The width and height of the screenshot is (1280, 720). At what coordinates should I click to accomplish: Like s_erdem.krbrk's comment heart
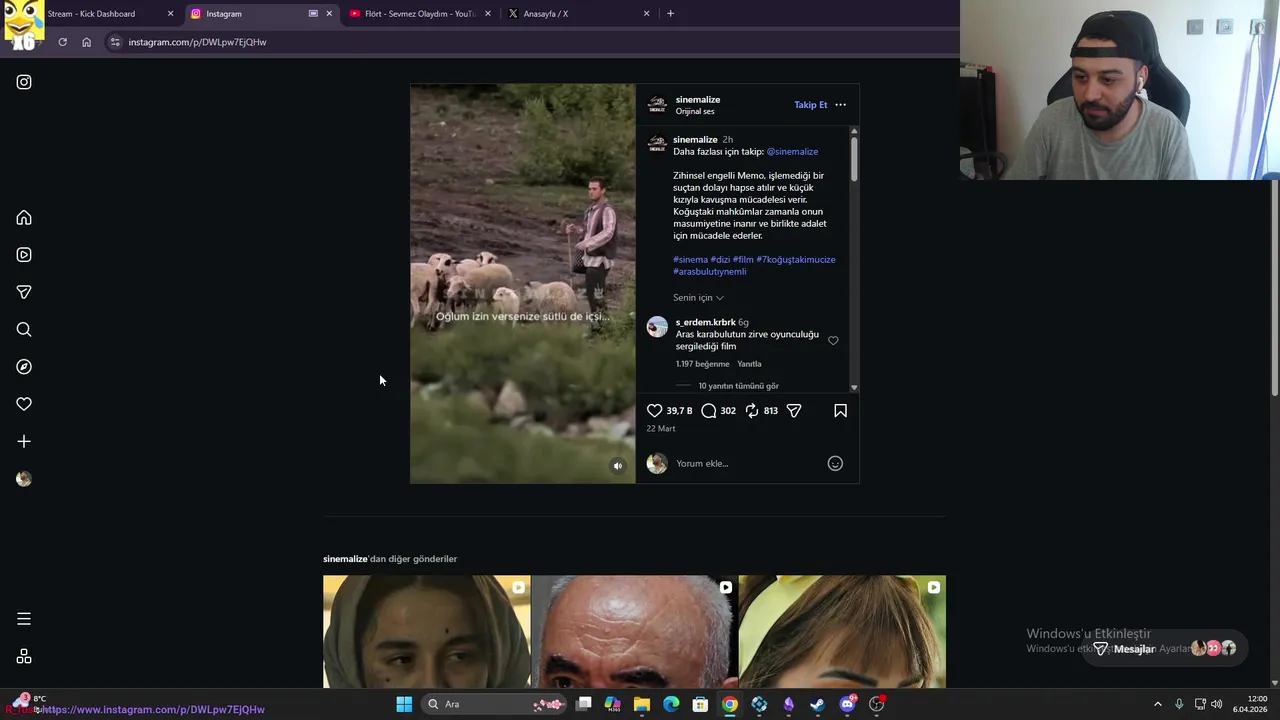point(833,341)
